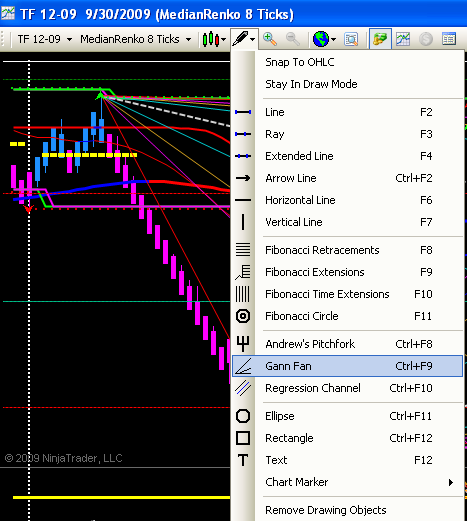Toggle Stay In Draw Mode option
This screenshot has width=467, height=521.
(347, 84)
